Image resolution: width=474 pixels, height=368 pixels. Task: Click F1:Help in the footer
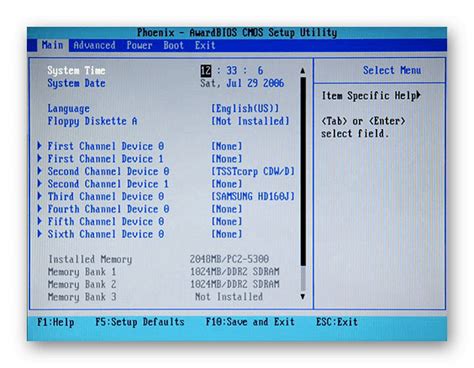56,322
